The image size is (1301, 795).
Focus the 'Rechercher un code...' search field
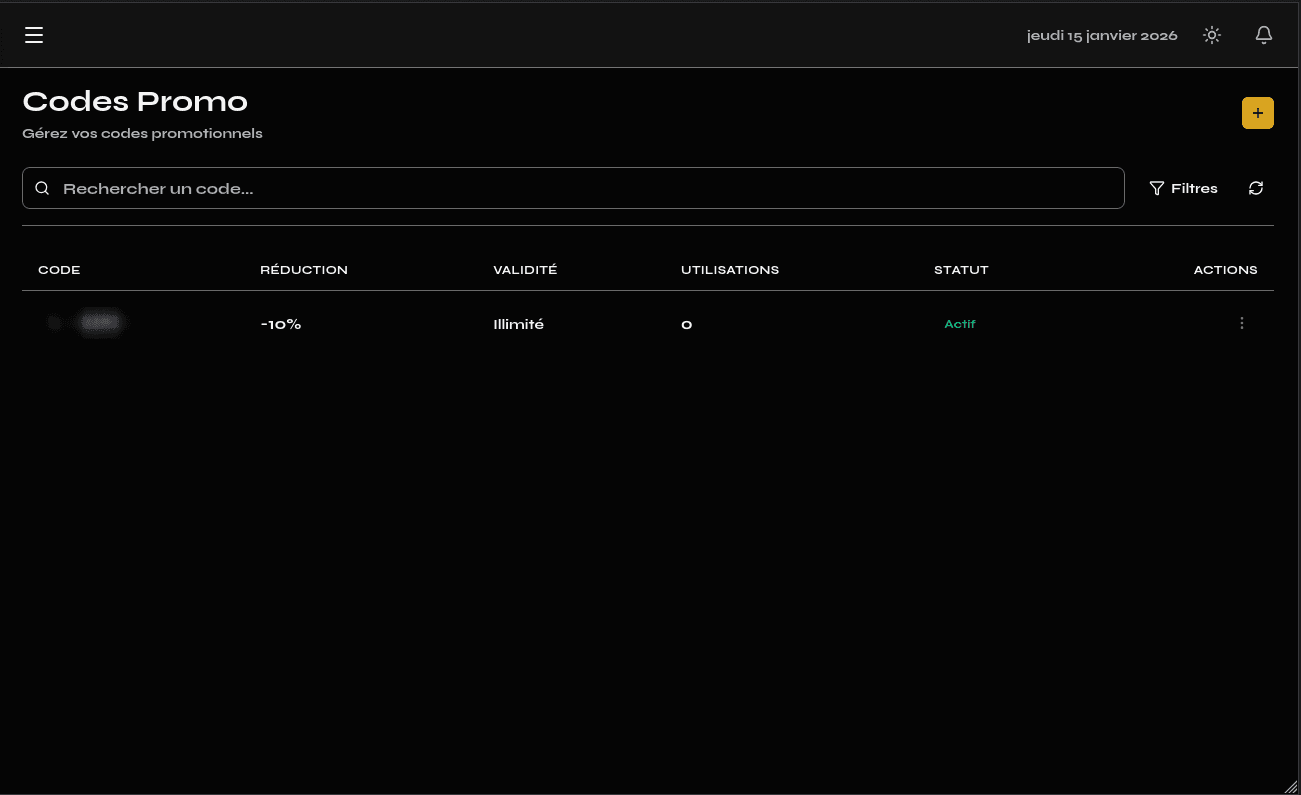580,188
